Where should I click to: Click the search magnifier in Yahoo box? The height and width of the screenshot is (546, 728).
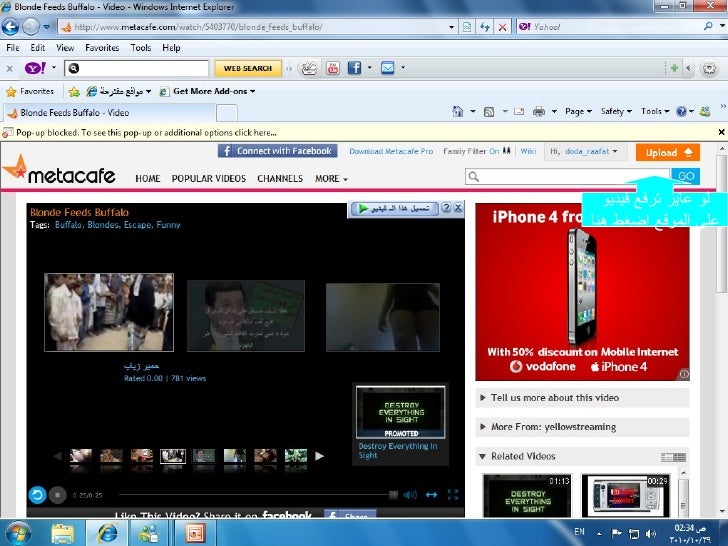click(x=708, y=26)
